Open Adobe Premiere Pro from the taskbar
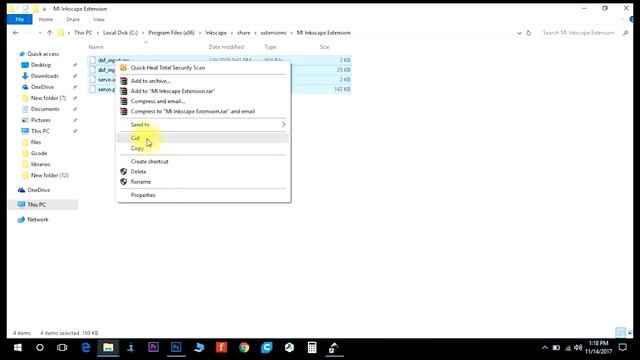Image resolution: width=640 pixels, height=360 pixels. click(x=153, y=347)
